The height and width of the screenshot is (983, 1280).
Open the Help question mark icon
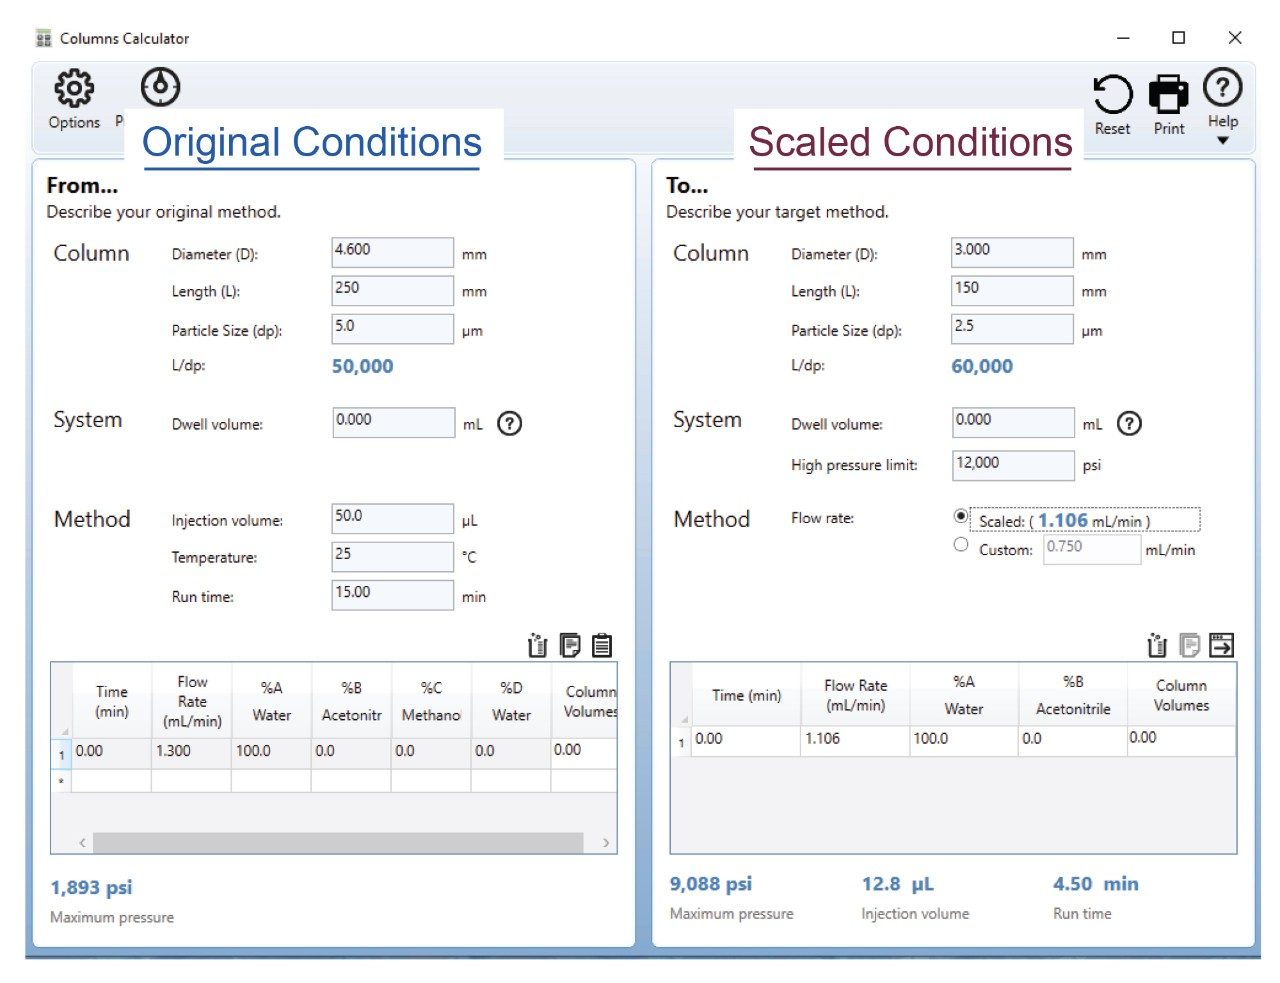(1222, 88)
